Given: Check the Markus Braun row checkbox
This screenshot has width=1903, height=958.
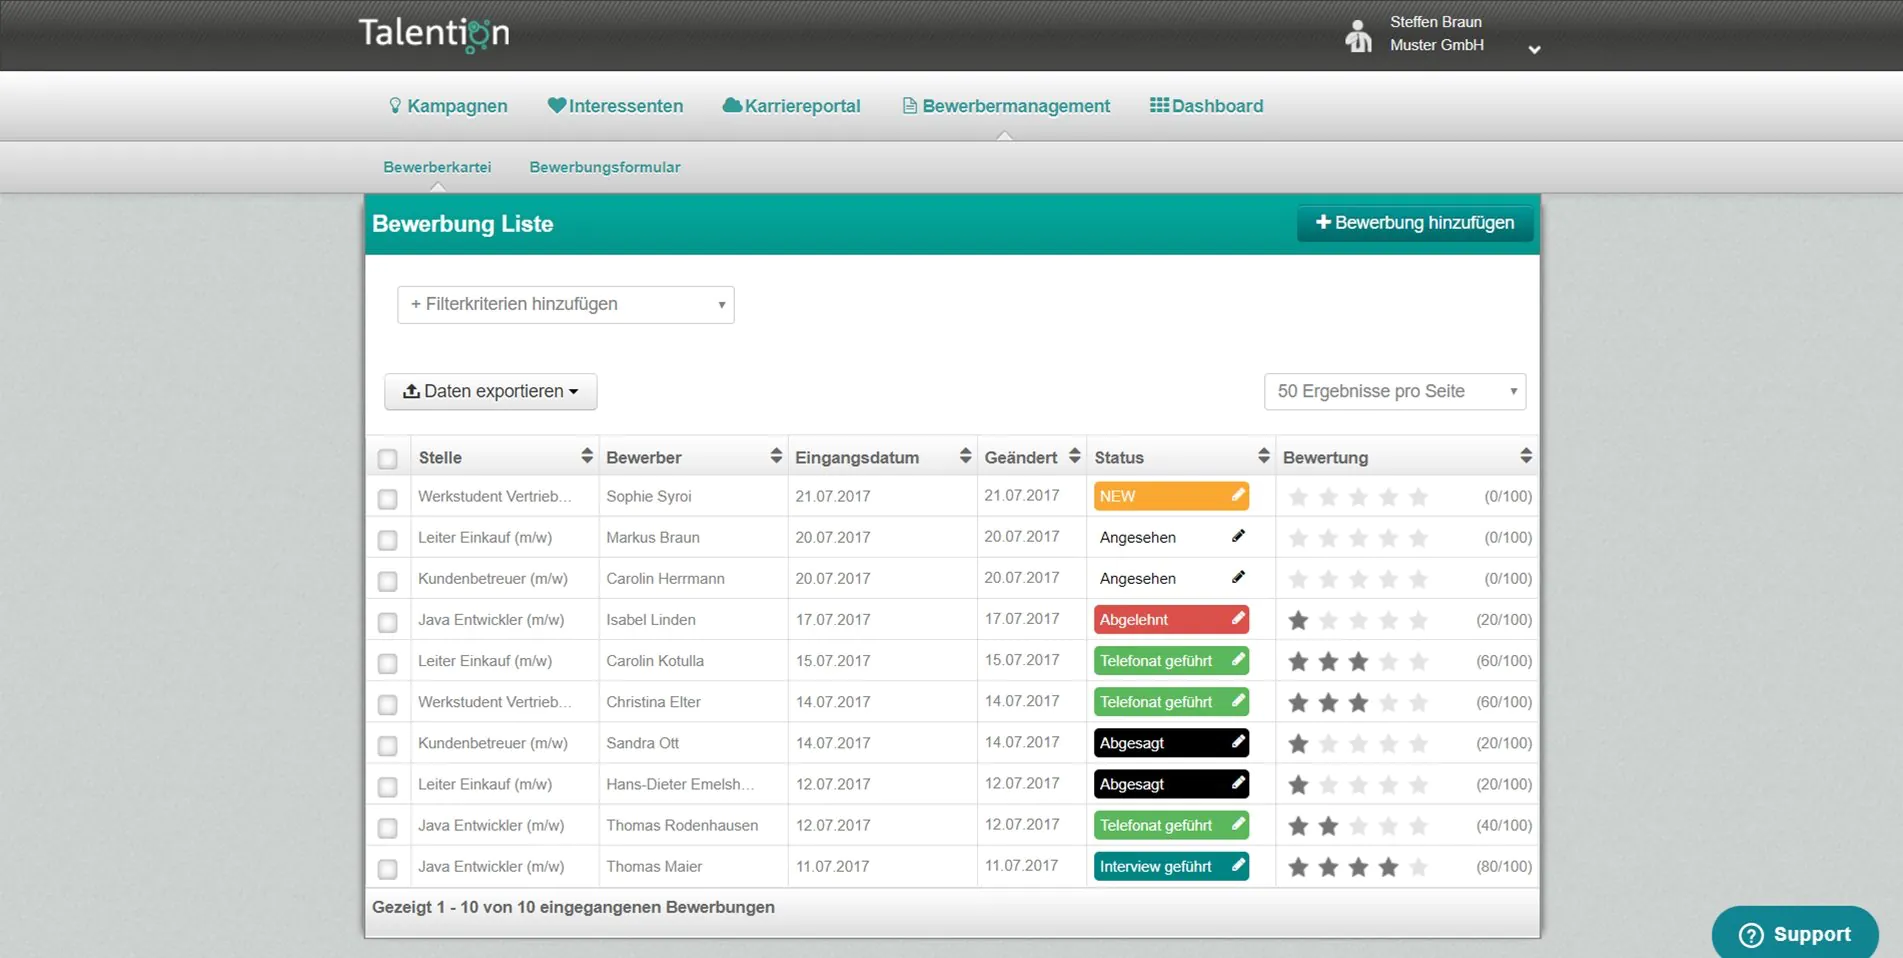Looking at the screenshot, I should pyautogui.click(x=388, y=539).
